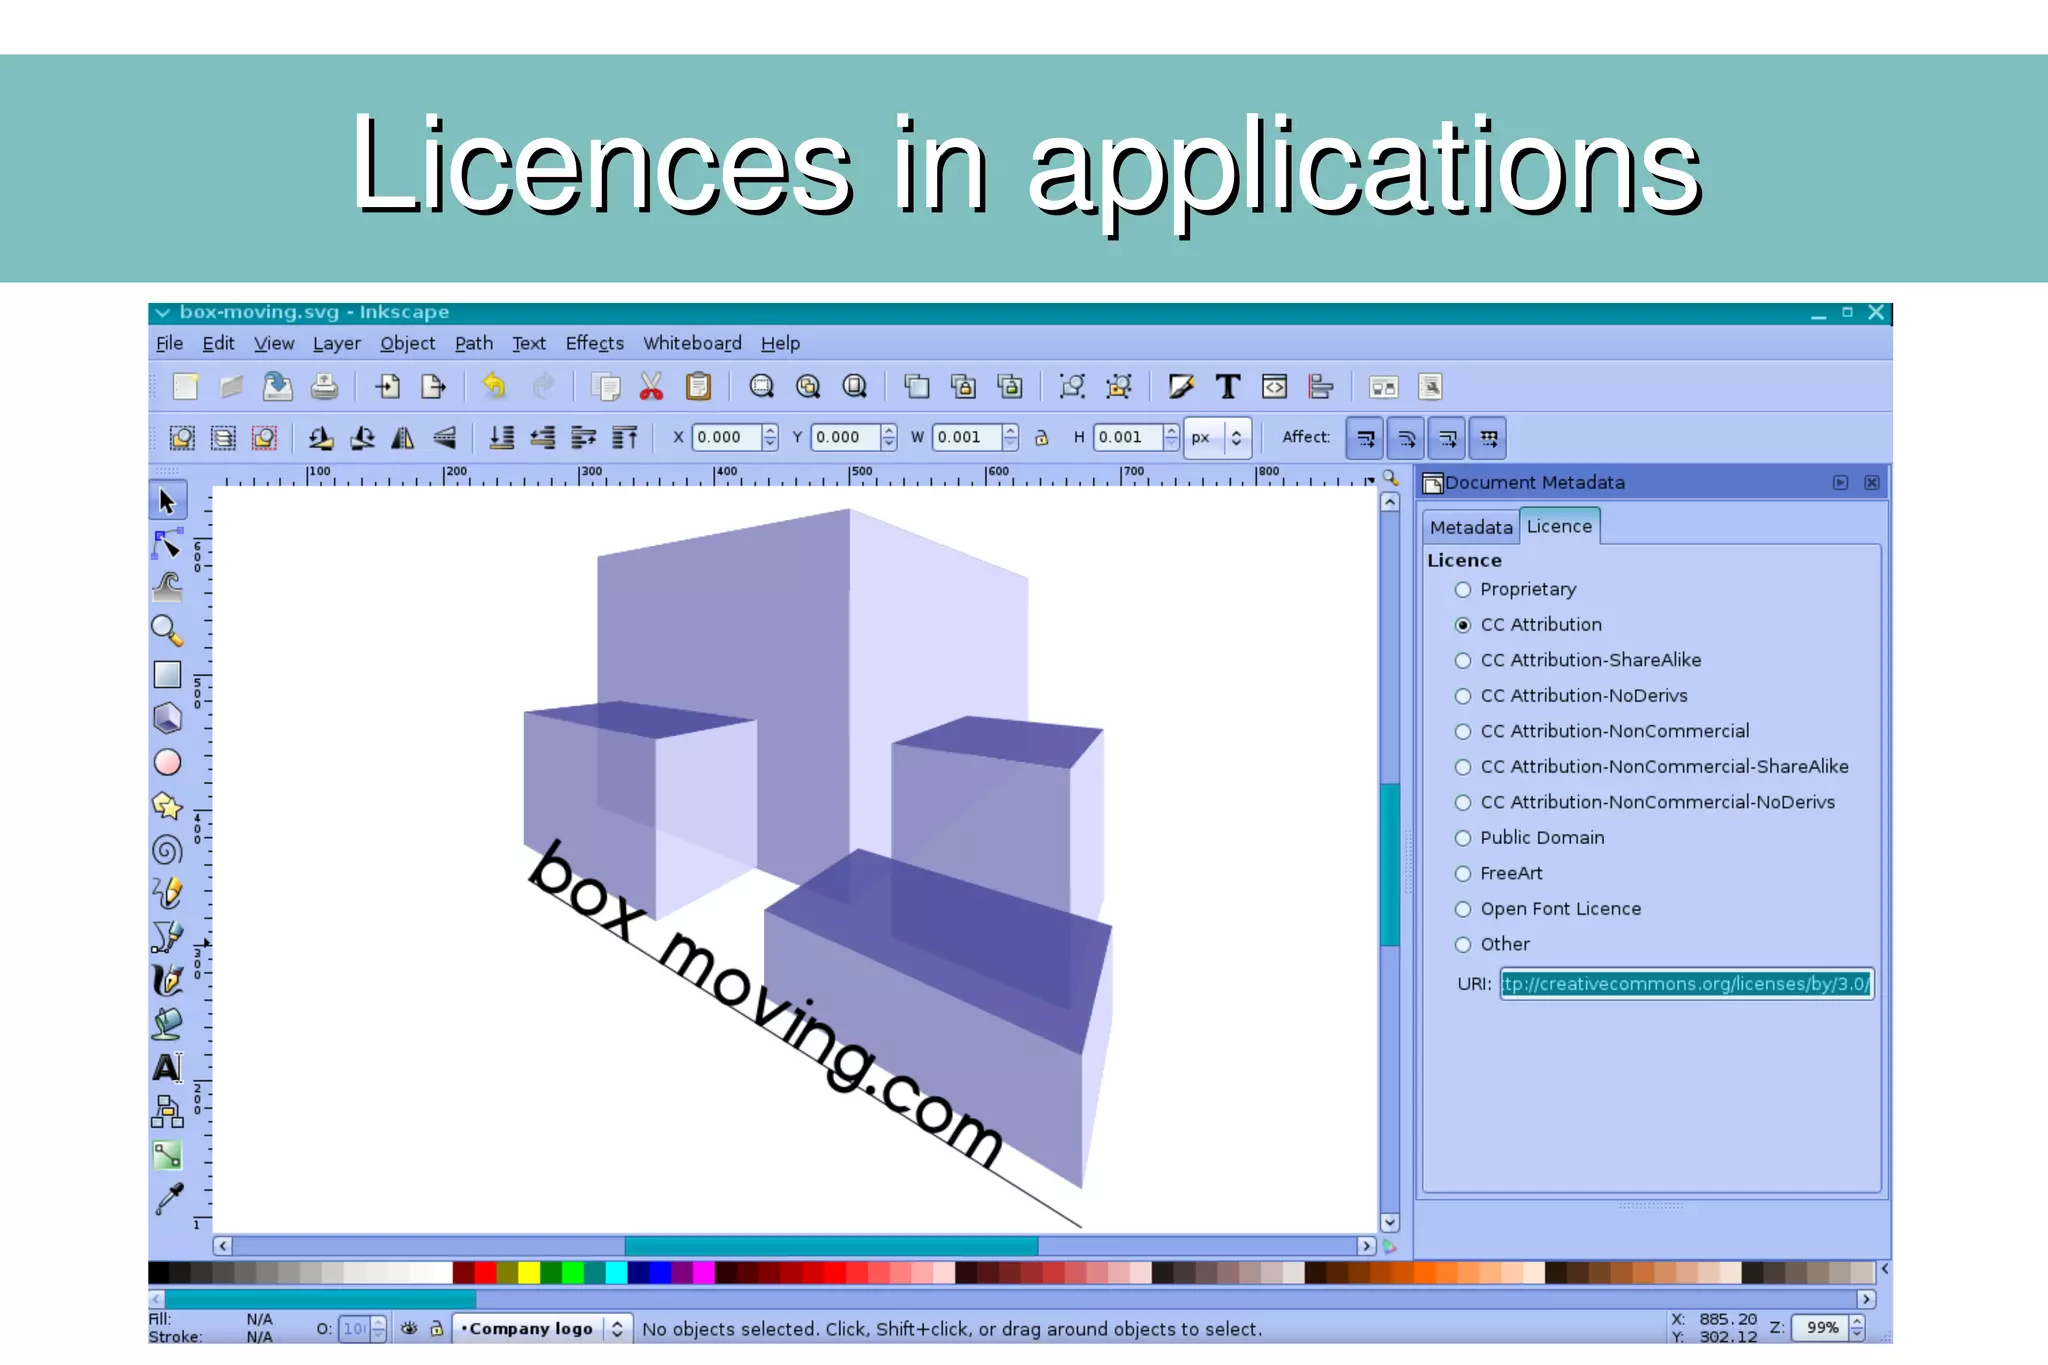Select the CC Attribution-ShareAlike licence
Screen dimensions: 2048x1365
click(1463, 661)
